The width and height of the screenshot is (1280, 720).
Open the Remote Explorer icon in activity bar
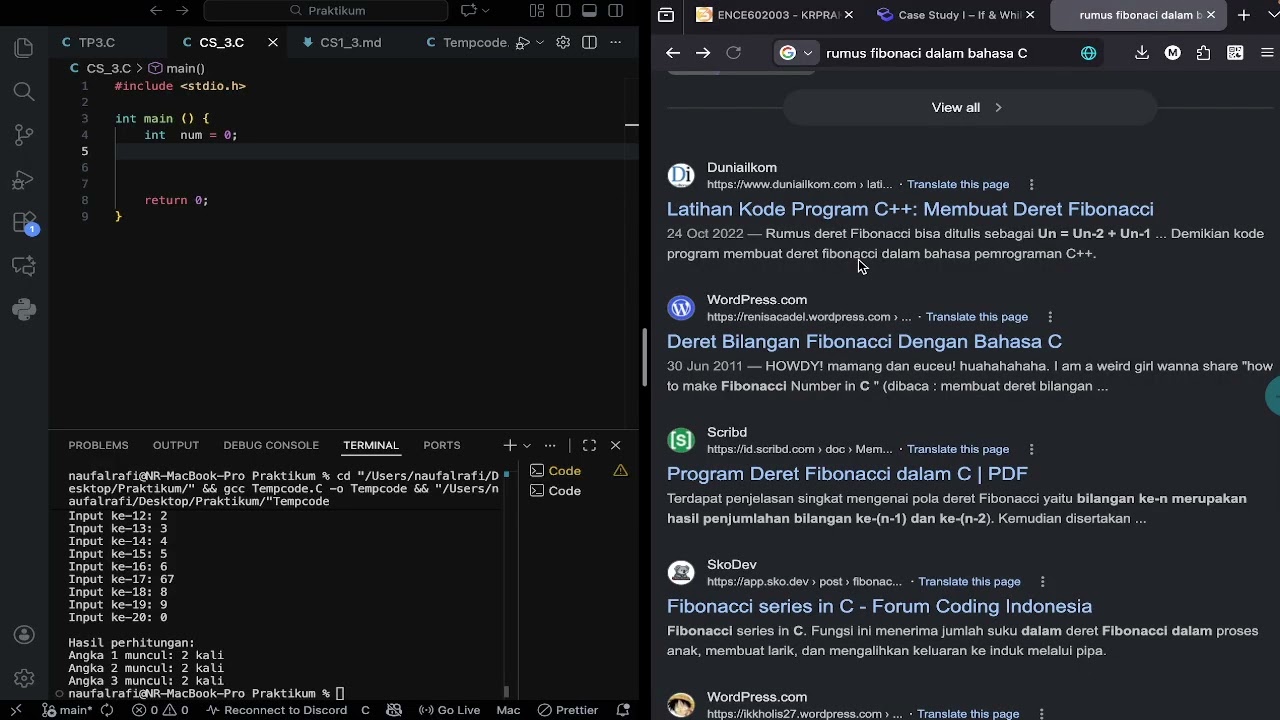click(x=24, y=266)
